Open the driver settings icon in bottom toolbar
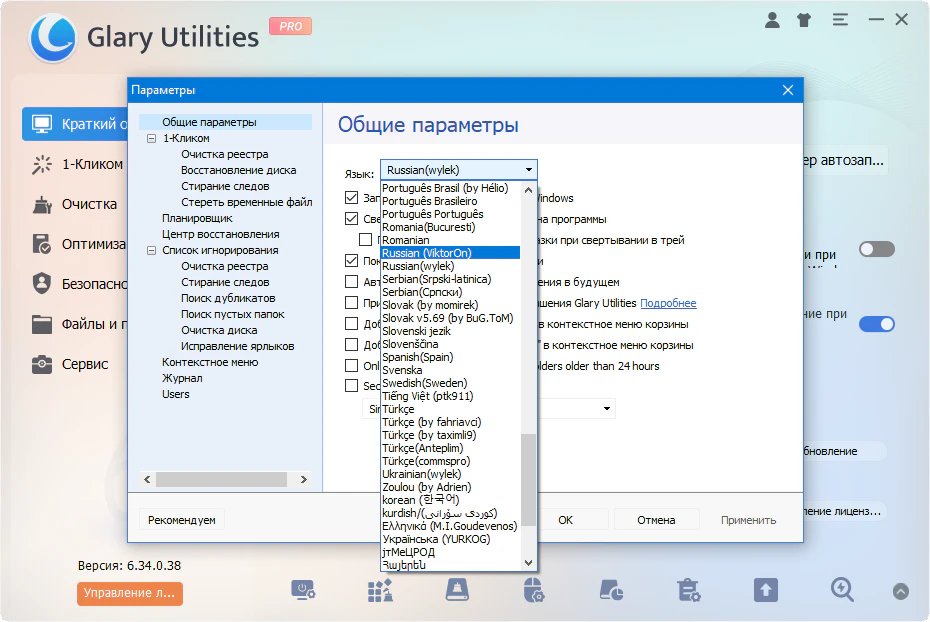This screenshot has width=930, height=622. point(533,592)
